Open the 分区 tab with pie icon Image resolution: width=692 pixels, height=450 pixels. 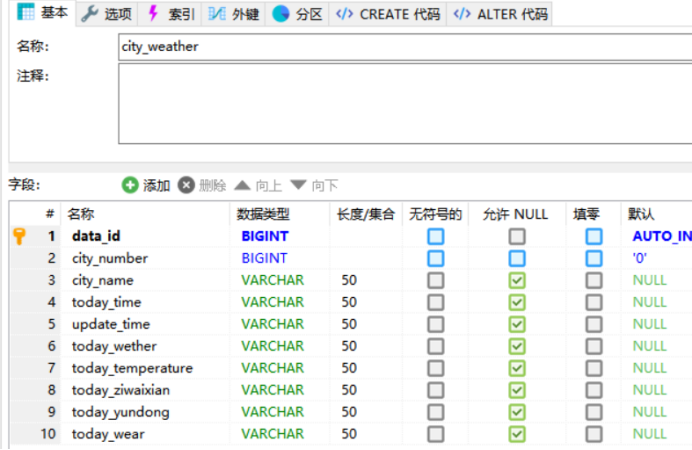297,14
